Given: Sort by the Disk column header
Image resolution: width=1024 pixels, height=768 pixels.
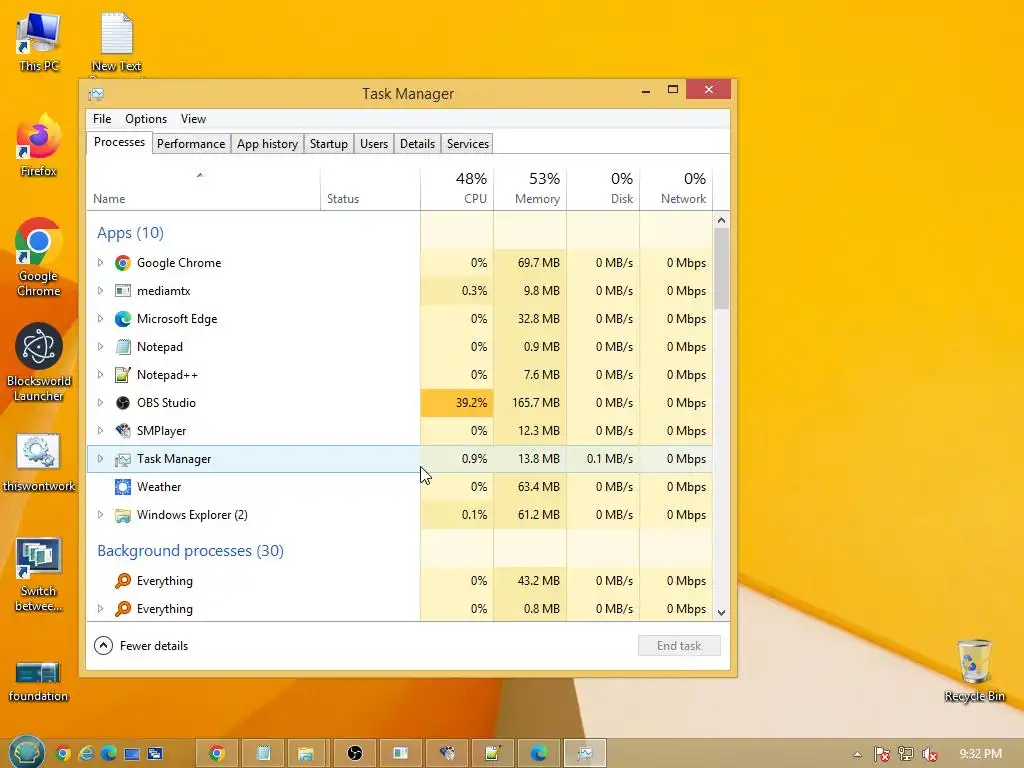Looking at the screenshot, I should [603, 189].
